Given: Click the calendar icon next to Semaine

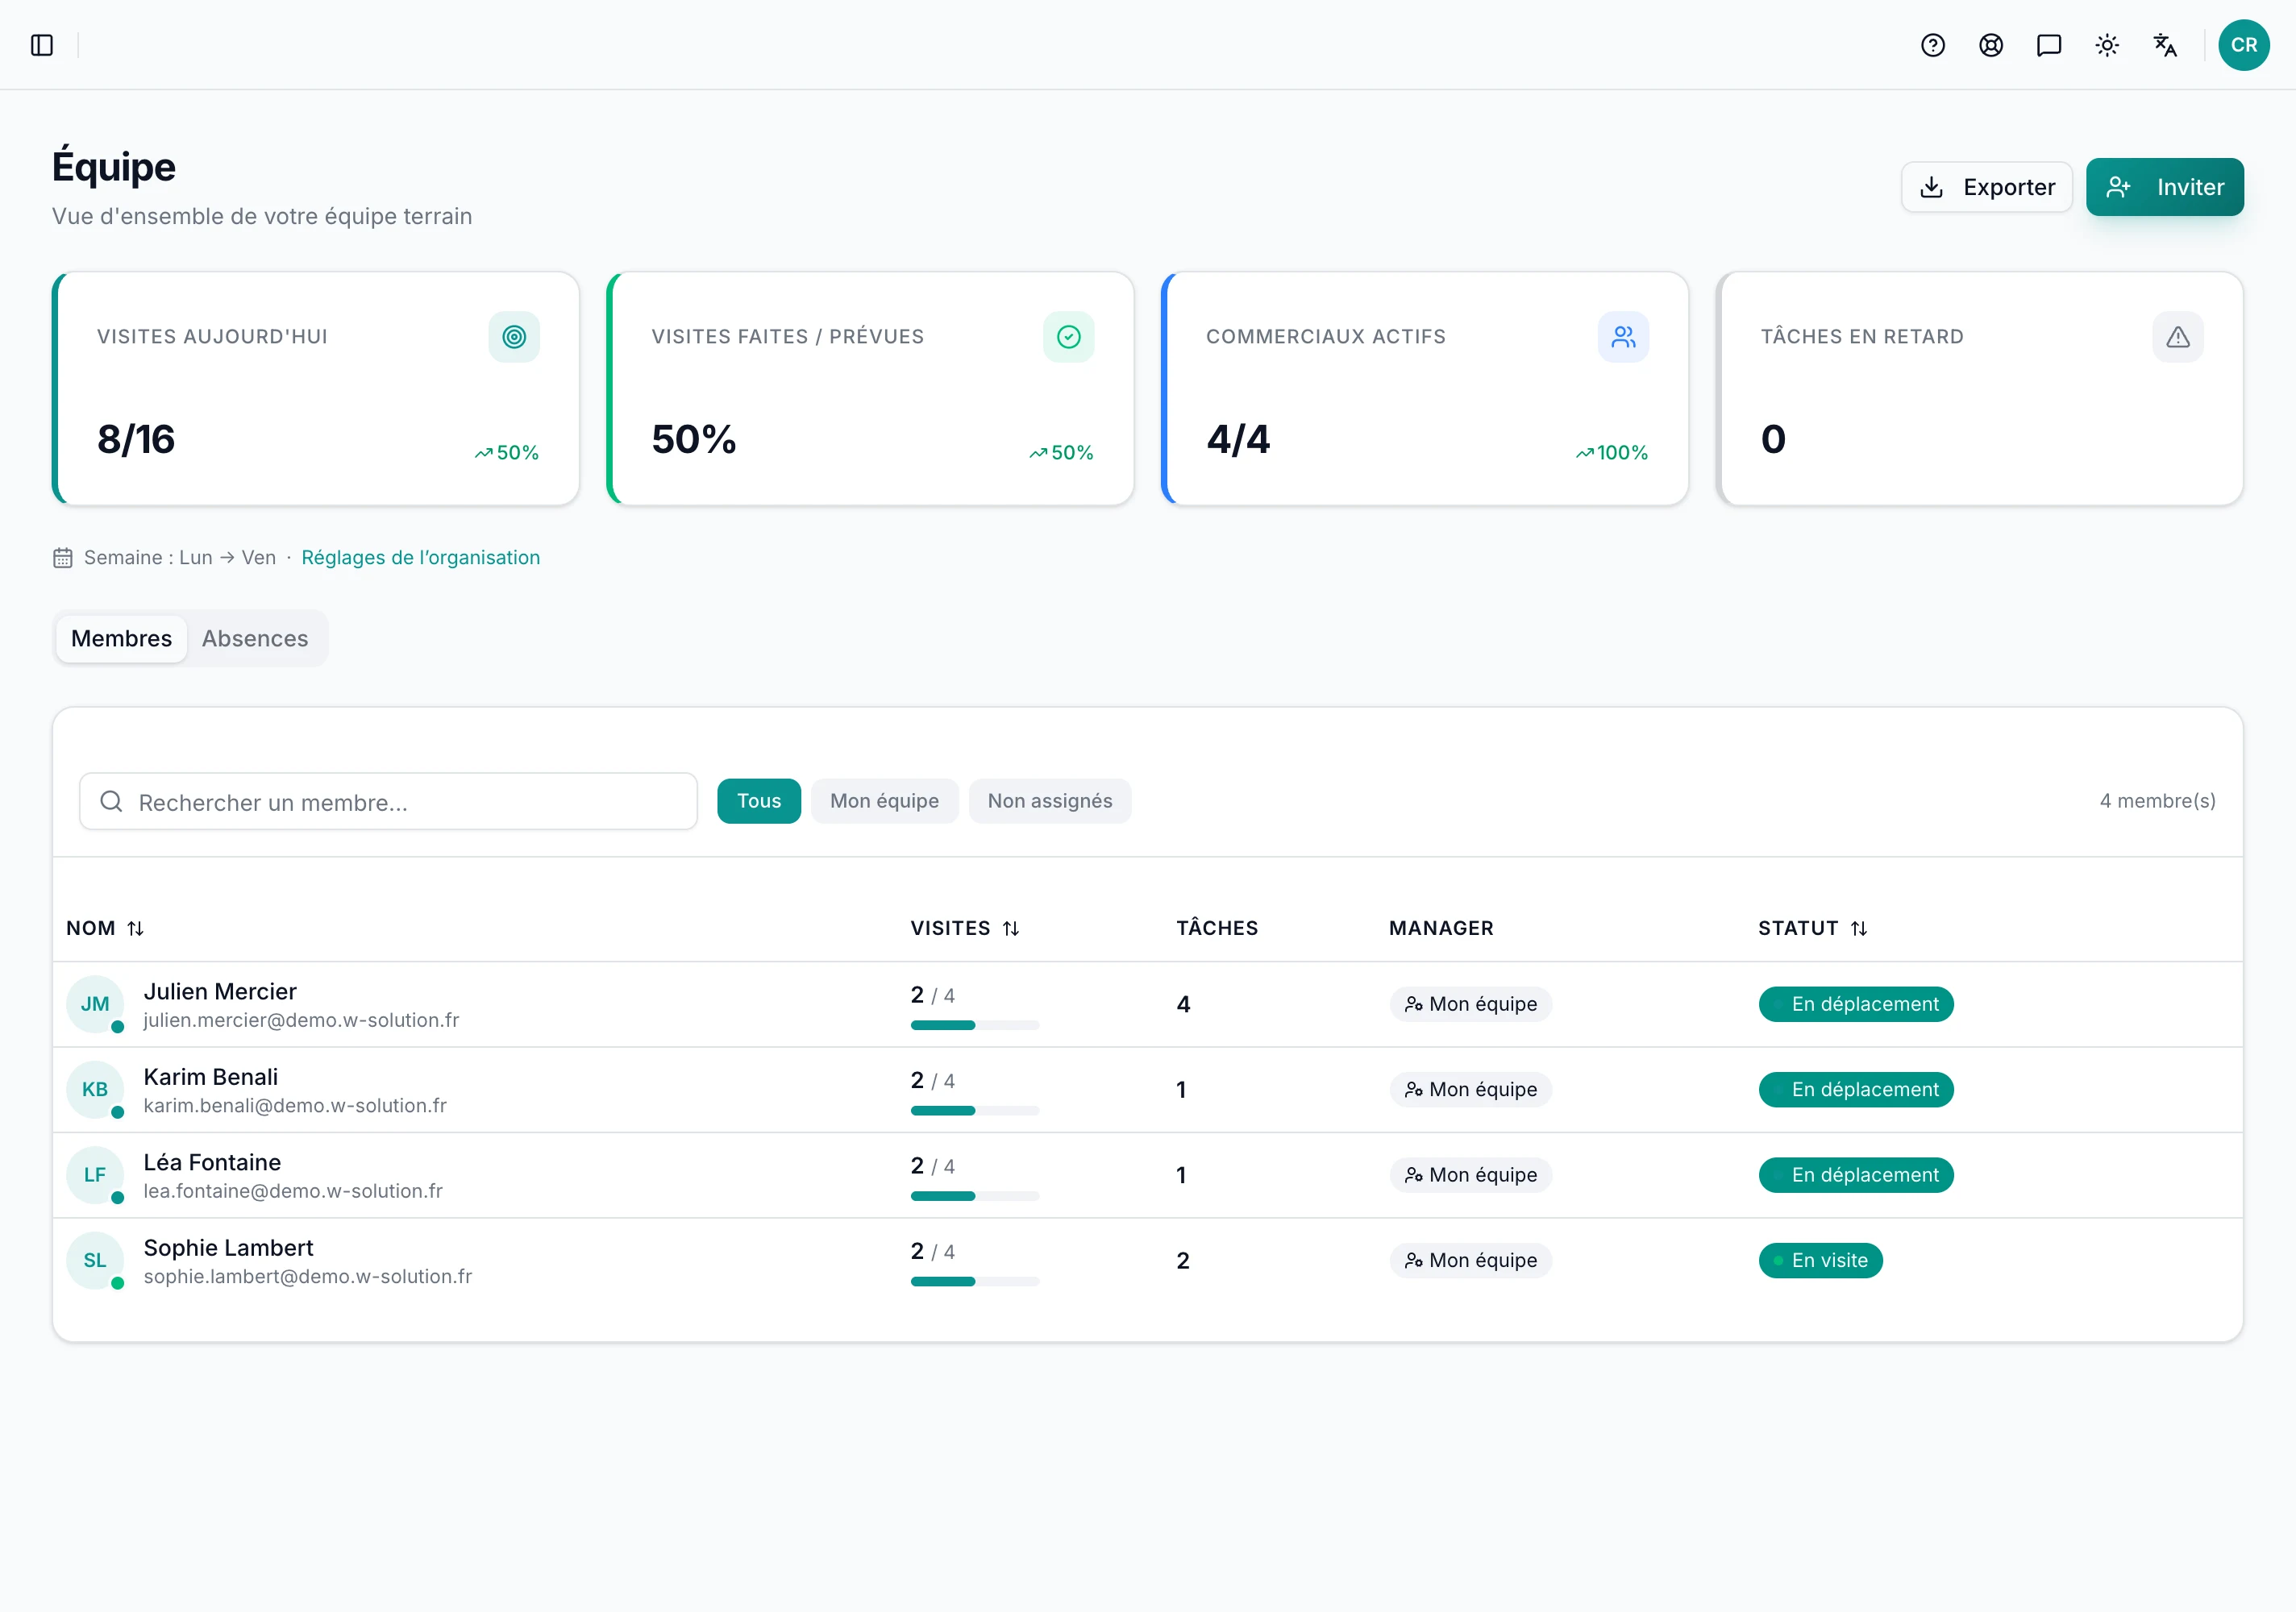Looking at the screenshot, I should (x=63, y=558).
